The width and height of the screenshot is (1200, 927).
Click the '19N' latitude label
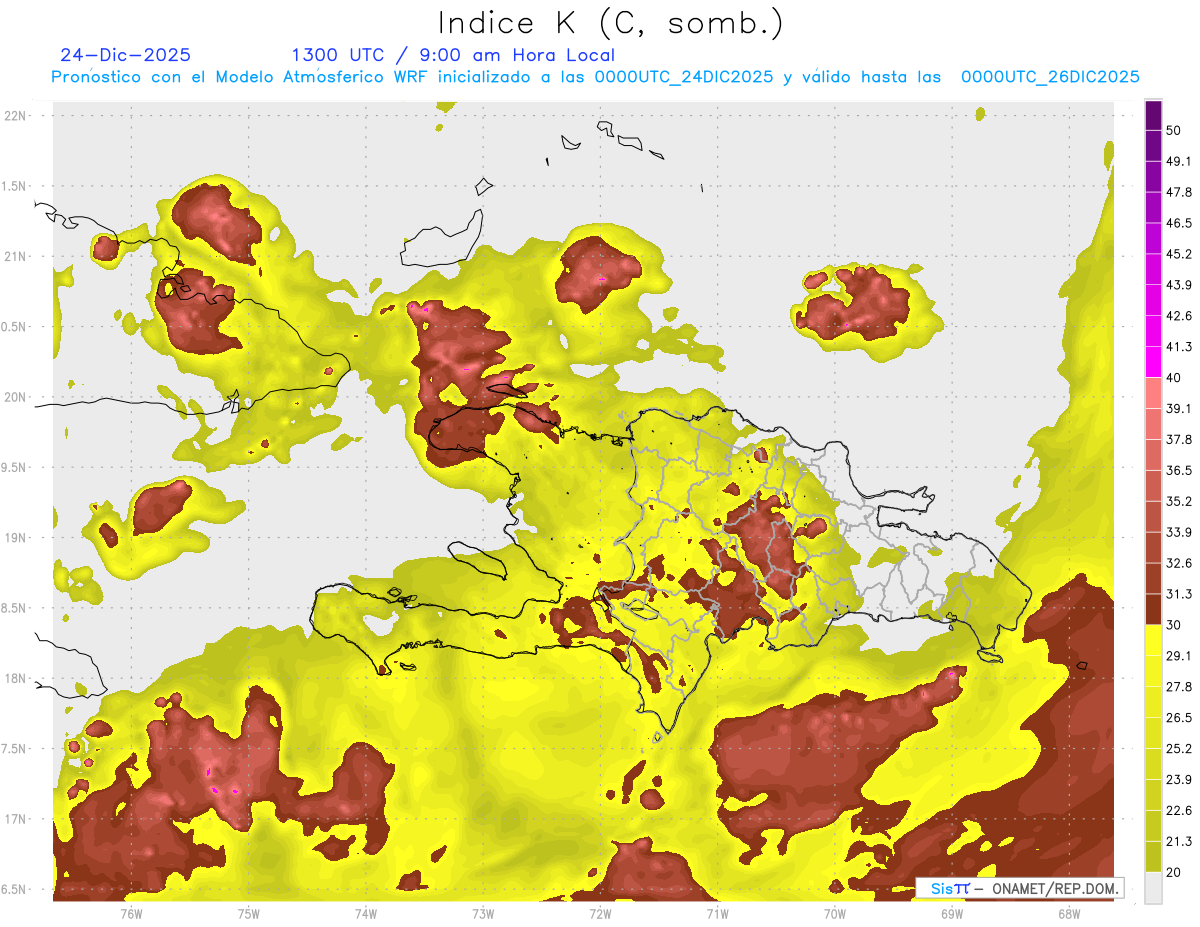16,538
